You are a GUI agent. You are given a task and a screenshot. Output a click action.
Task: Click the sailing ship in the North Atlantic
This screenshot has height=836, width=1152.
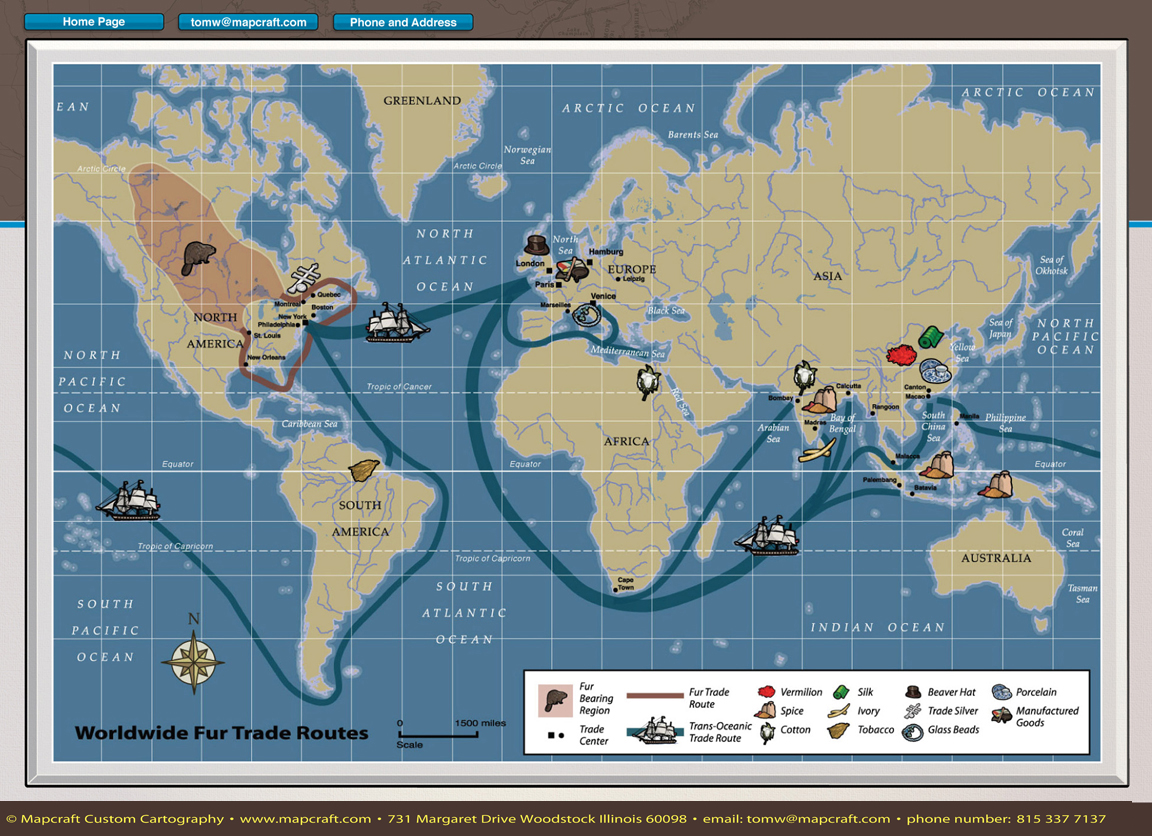point(397,322)
